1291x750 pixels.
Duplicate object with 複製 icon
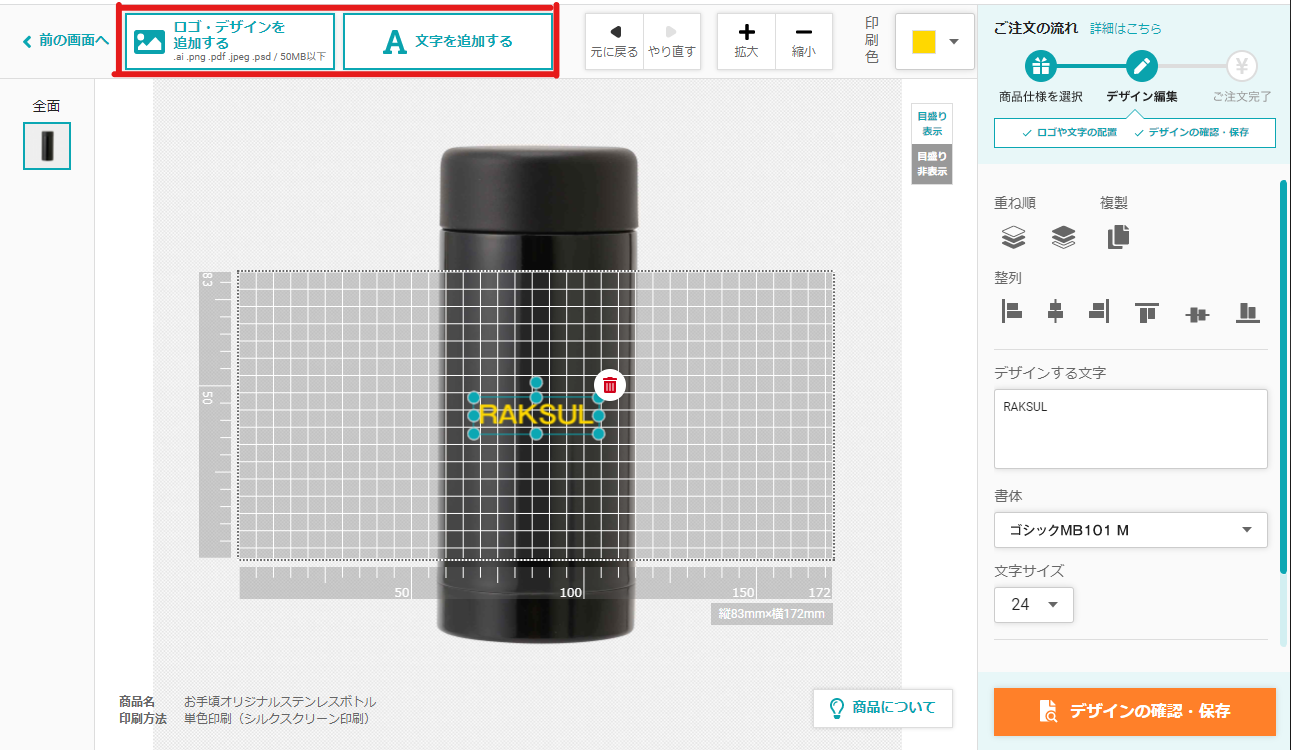1118,237
